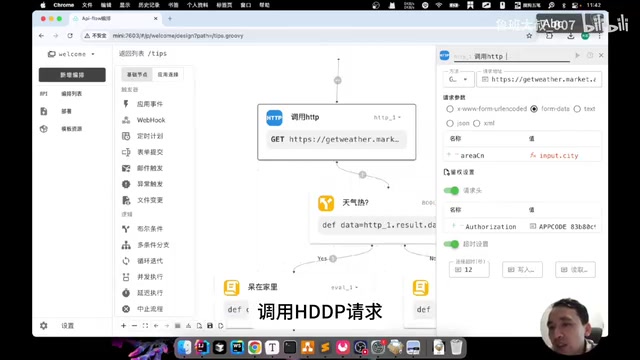This screenshot has width=640, height=360.
Task: Toggle the 超时设置 timeout switch
Action: (x=451, y=244)
